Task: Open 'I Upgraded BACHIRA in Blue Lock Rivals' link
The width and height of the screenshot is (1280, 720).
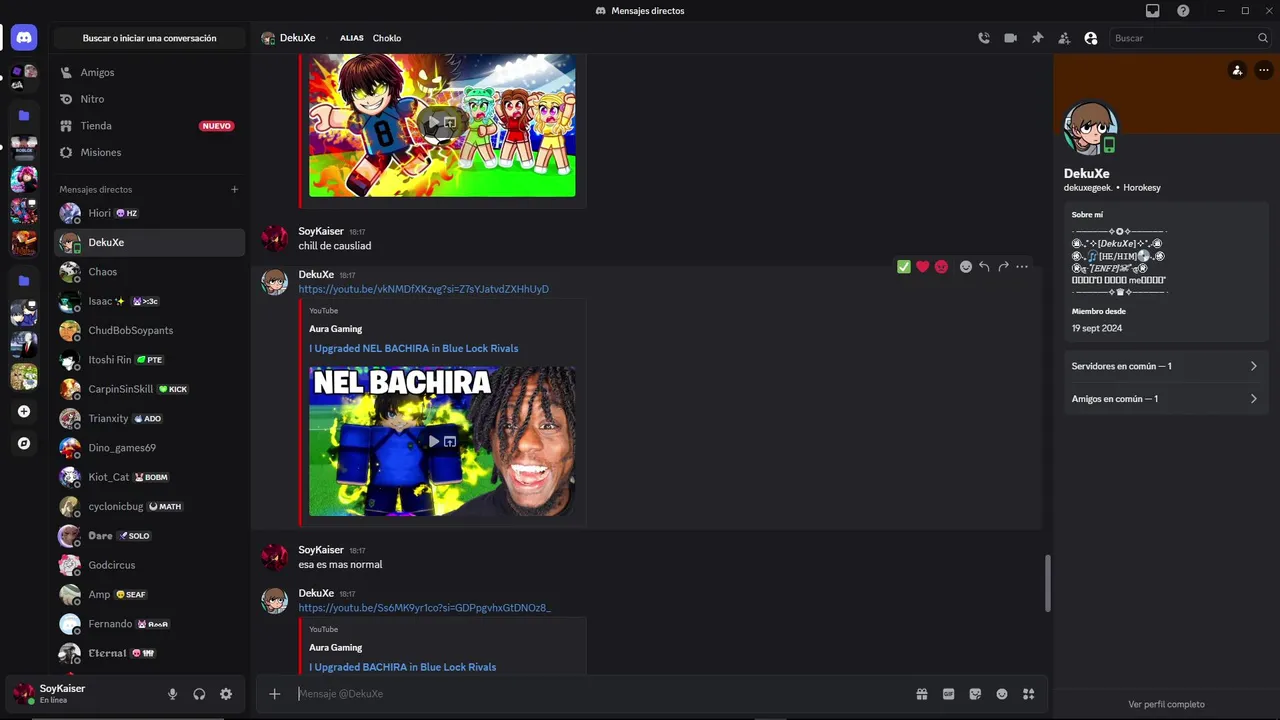Action: pyautogui.click(x=402, y=667)
